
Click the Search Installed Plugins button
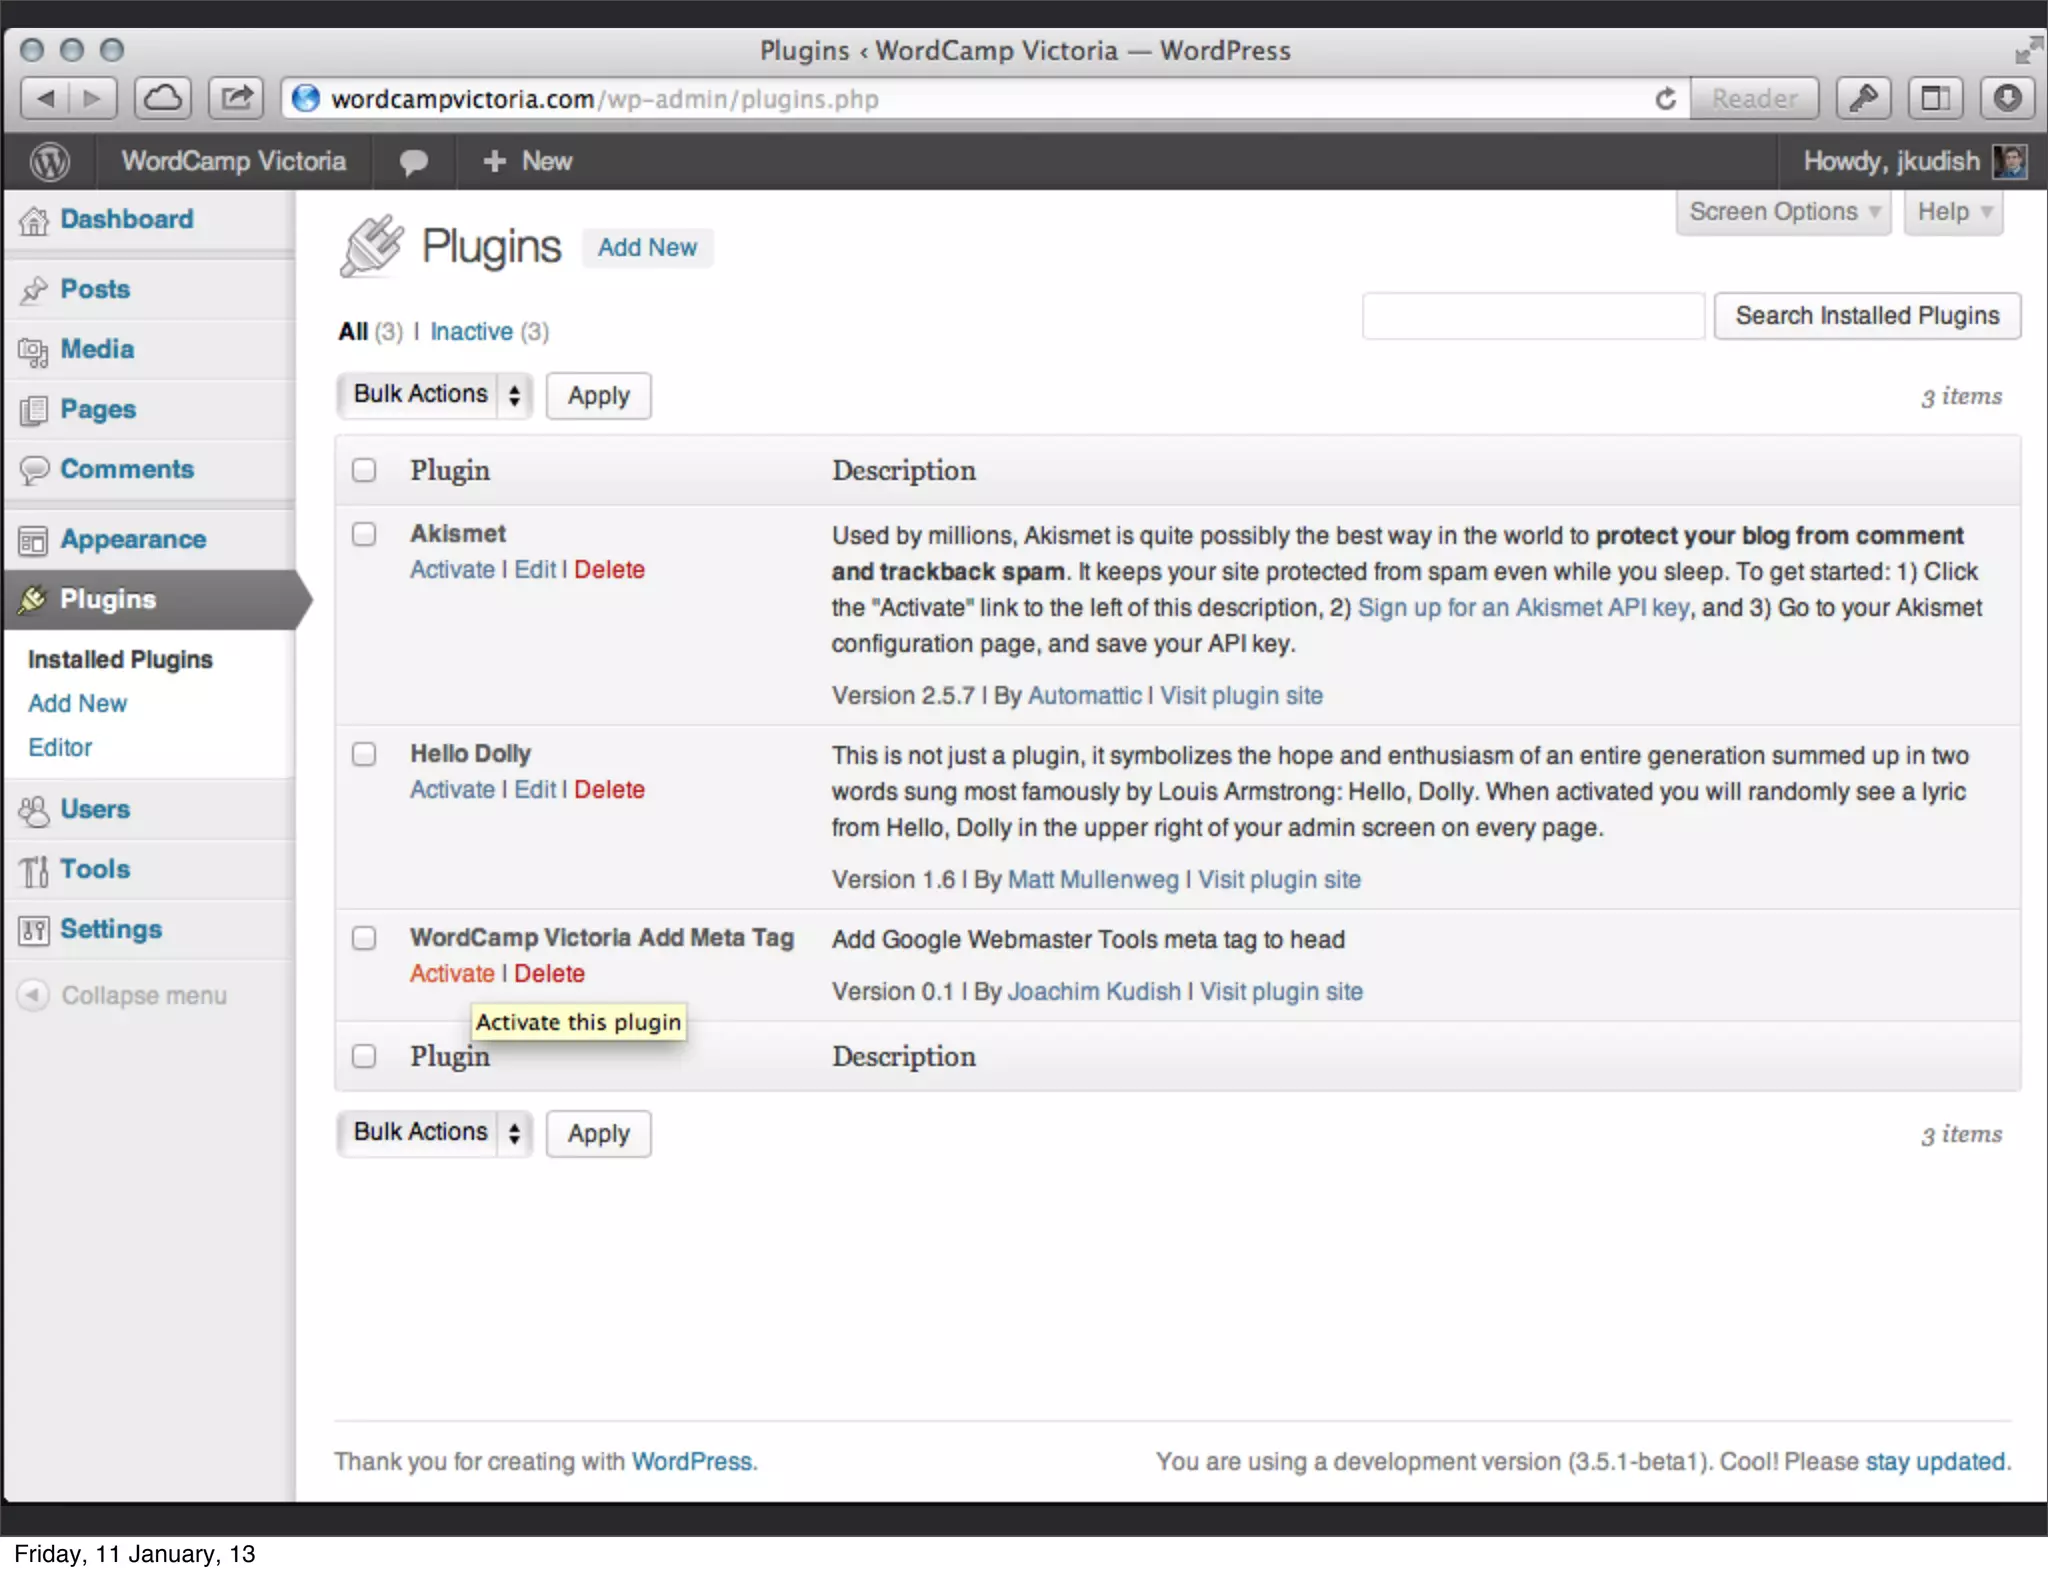tap(1866, 316)
